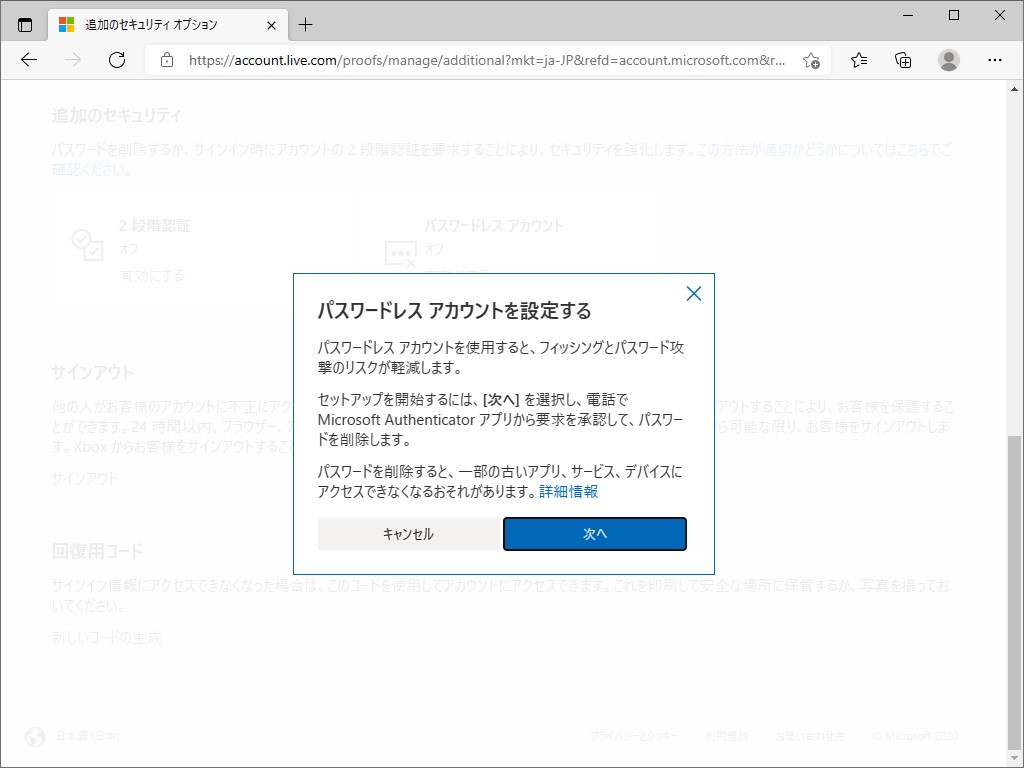Select the 次へ button in the dialog

(x=594, y=533)
